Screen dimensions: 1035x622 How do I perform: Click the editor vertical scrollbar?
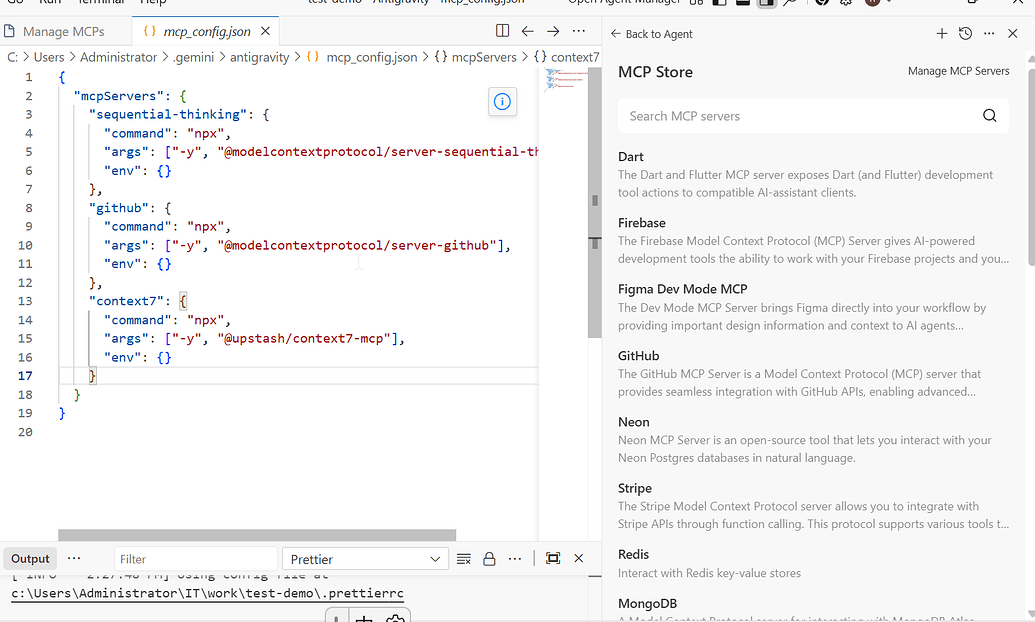tap(595, 202)
